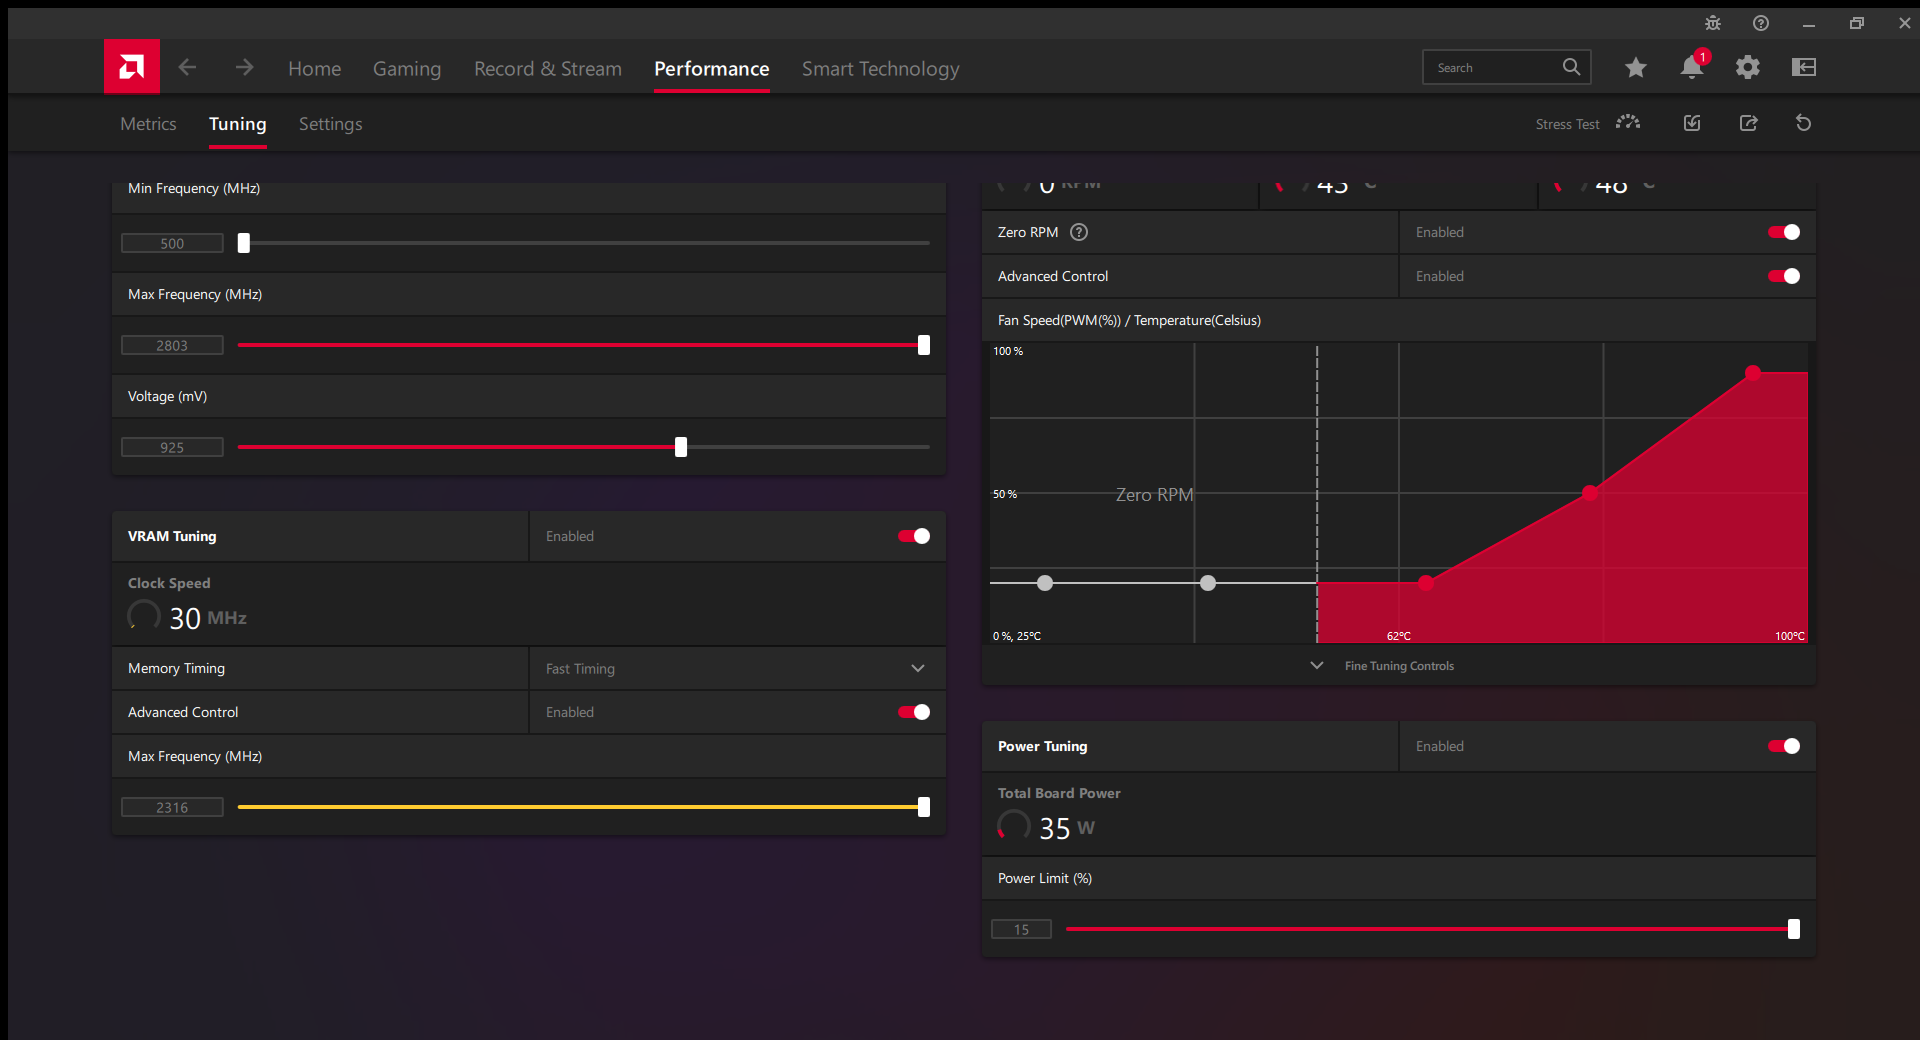
Task: Open Memory Timing dropdown
Action: click(x=737, y=668)
